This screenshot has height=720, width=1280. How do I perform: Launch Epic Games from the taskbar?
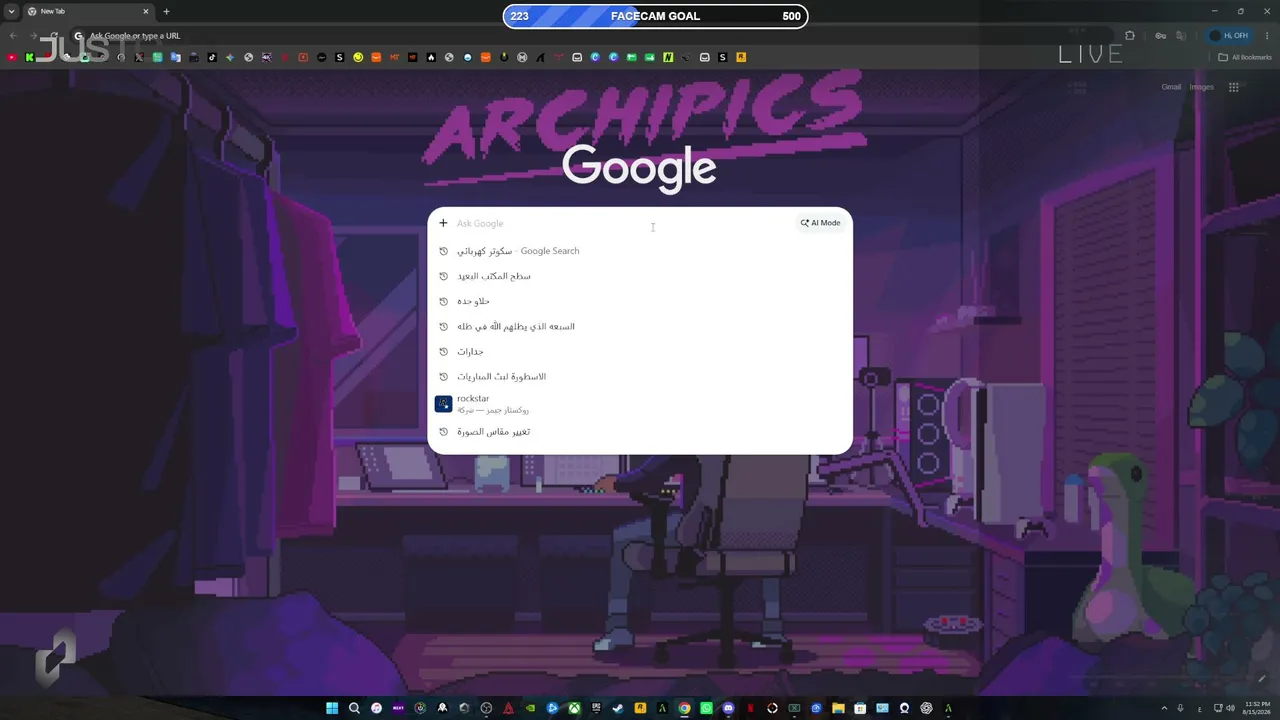pos(596,708)
